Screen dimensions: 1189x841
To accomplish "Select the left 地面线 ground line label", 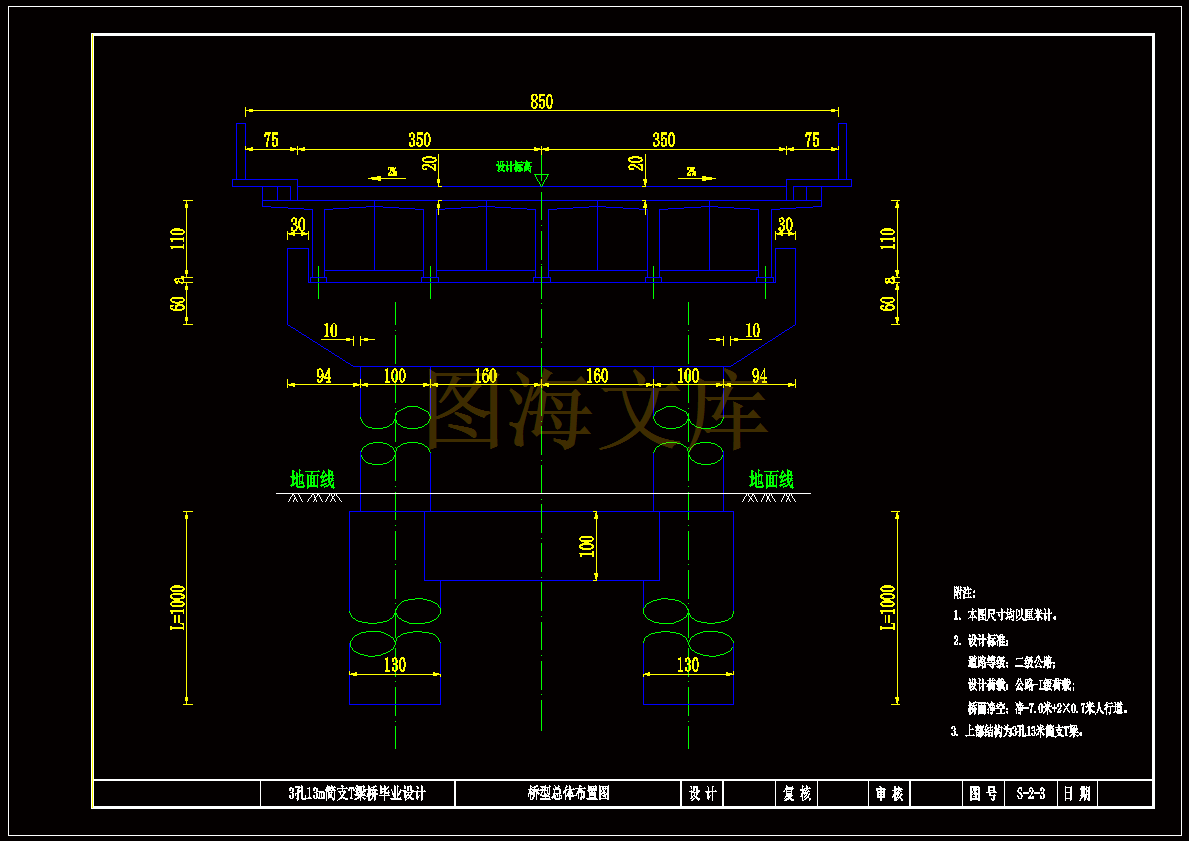I will [x=312, y=479].
